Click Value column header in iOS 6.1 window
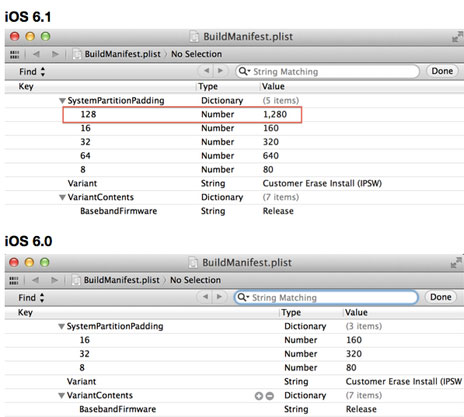464x417 pixels. (273, 86)
